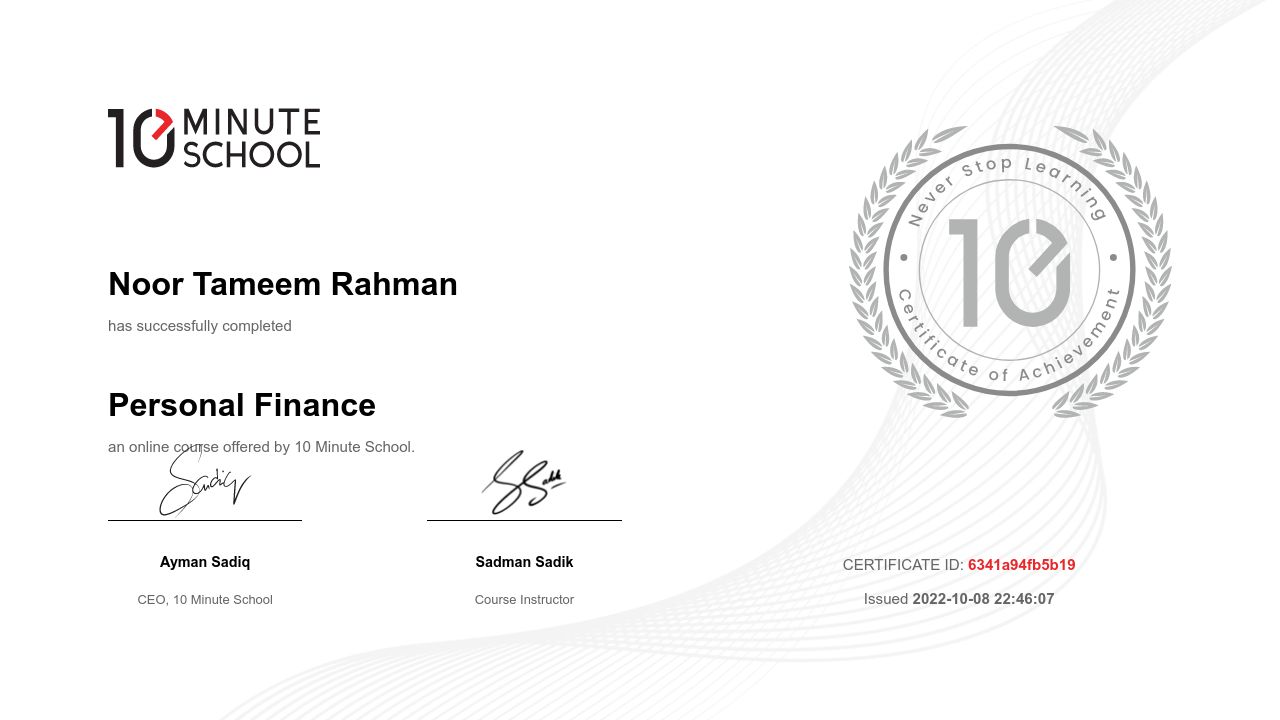Click the "CERTIFICATE ID:" label
1280x720 pixels.
[903, 565]
